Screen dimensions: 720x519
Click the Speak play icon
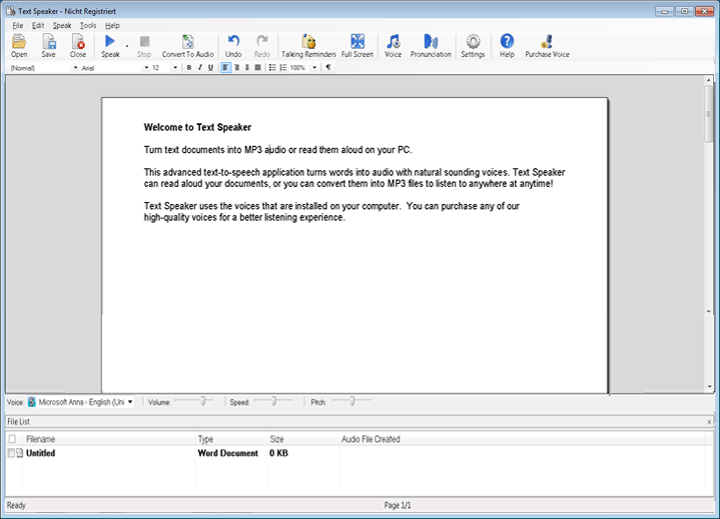pos(109,42)
